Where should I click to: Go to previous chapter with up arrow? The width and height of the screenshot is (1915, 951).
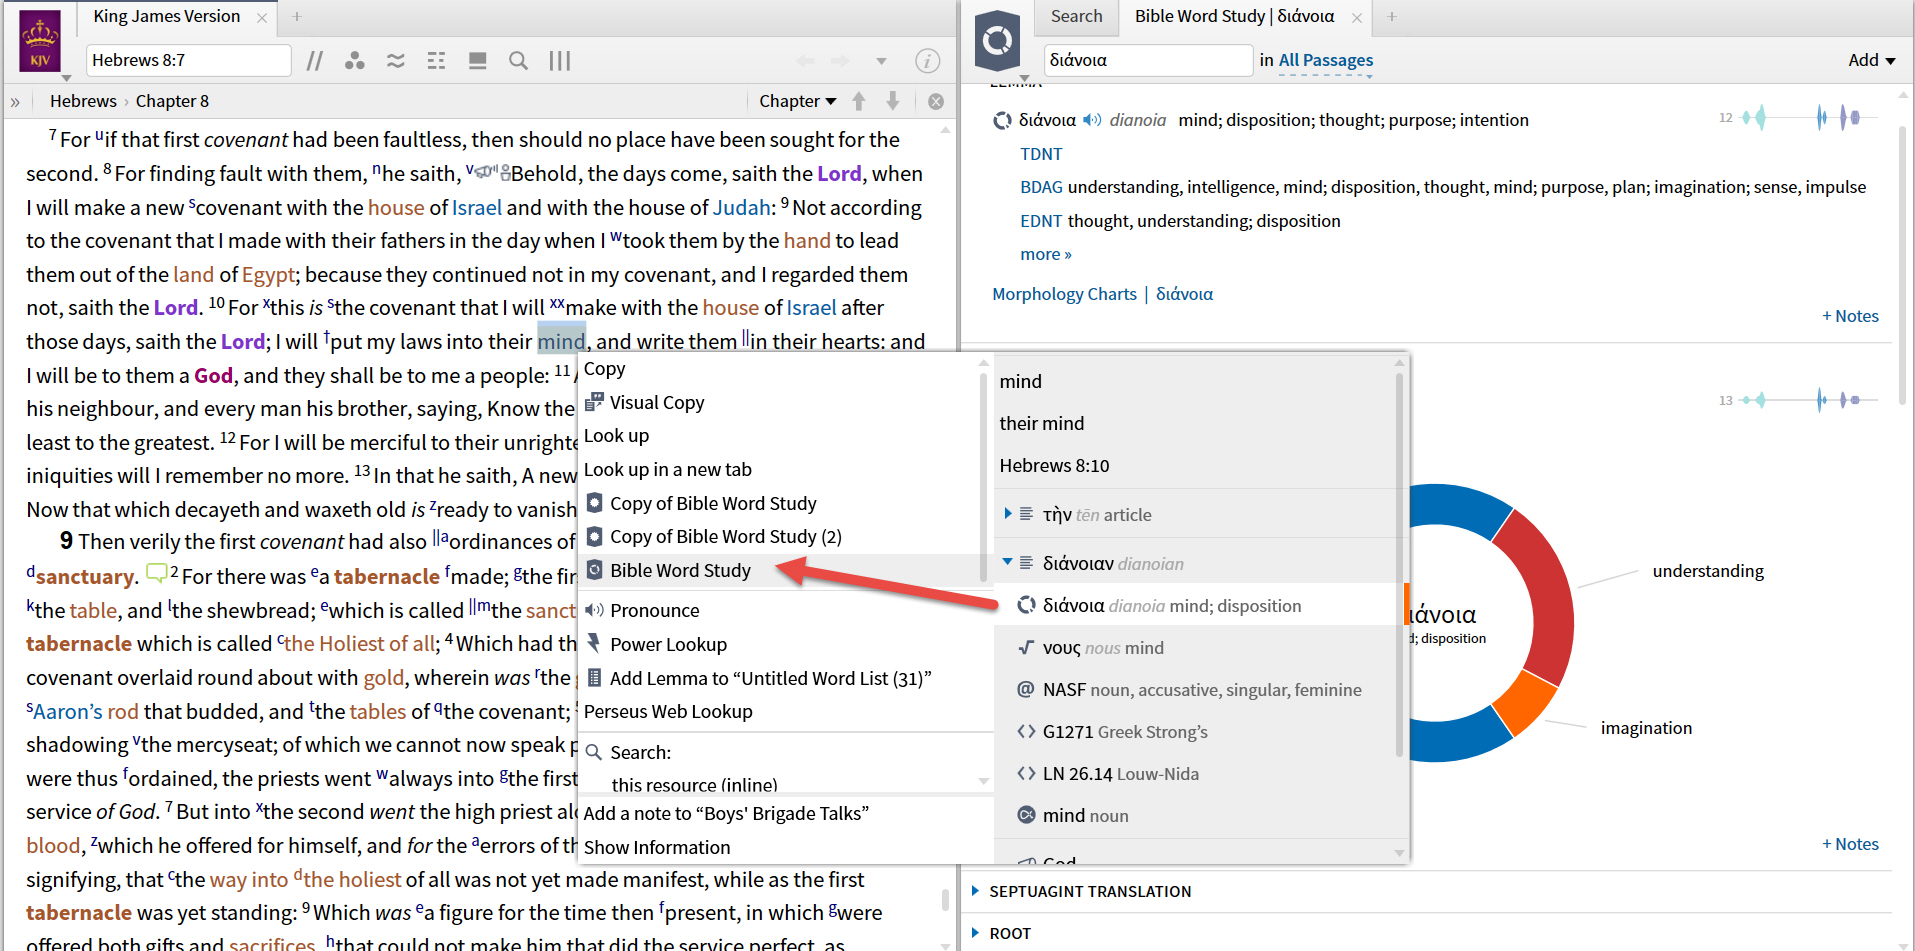(859, 101)
